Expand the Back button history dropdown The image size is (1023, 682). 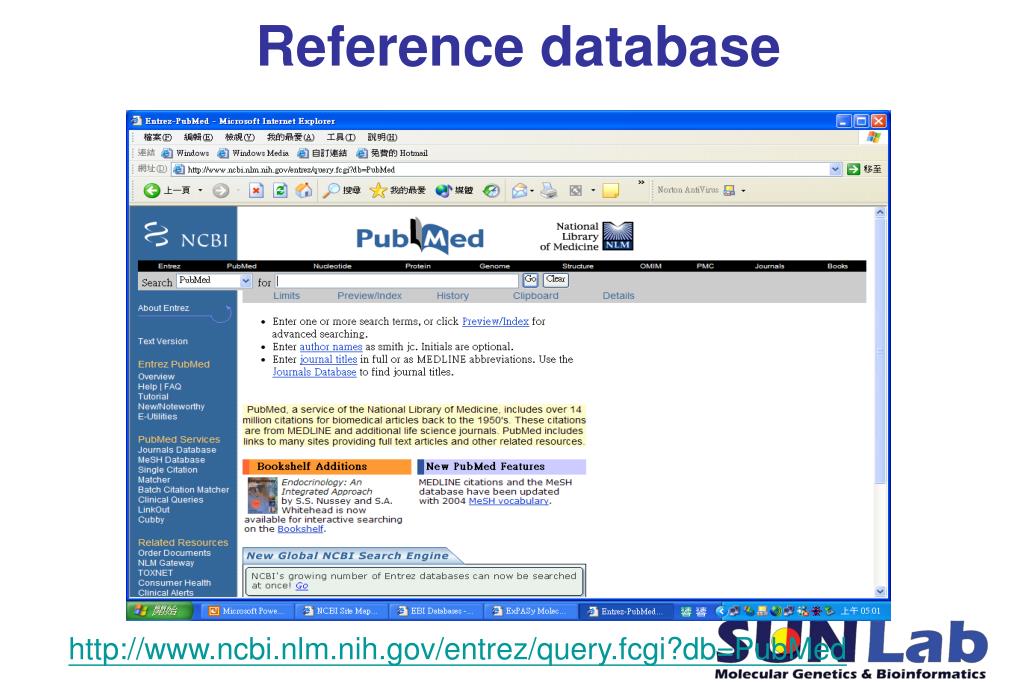tap(200, 190)
